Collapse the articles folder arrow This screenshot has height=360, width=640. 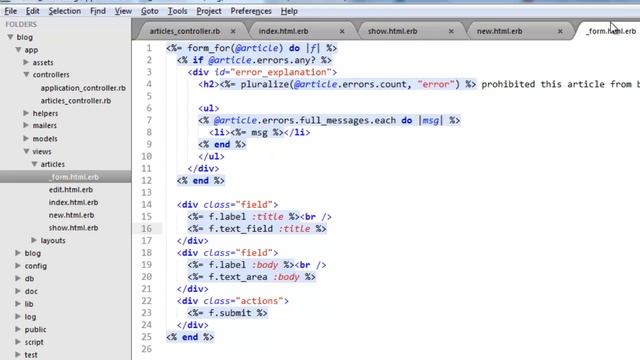34,164
